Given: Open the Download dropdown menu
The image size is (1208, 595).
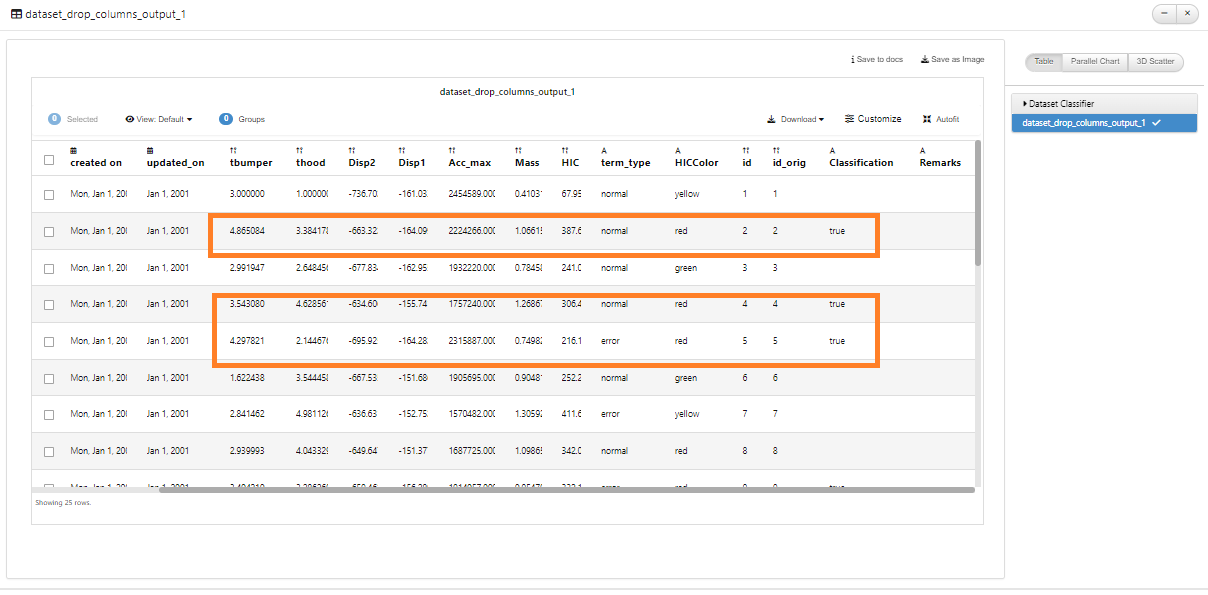Looking at the screenshot, I should pos(796,119).
